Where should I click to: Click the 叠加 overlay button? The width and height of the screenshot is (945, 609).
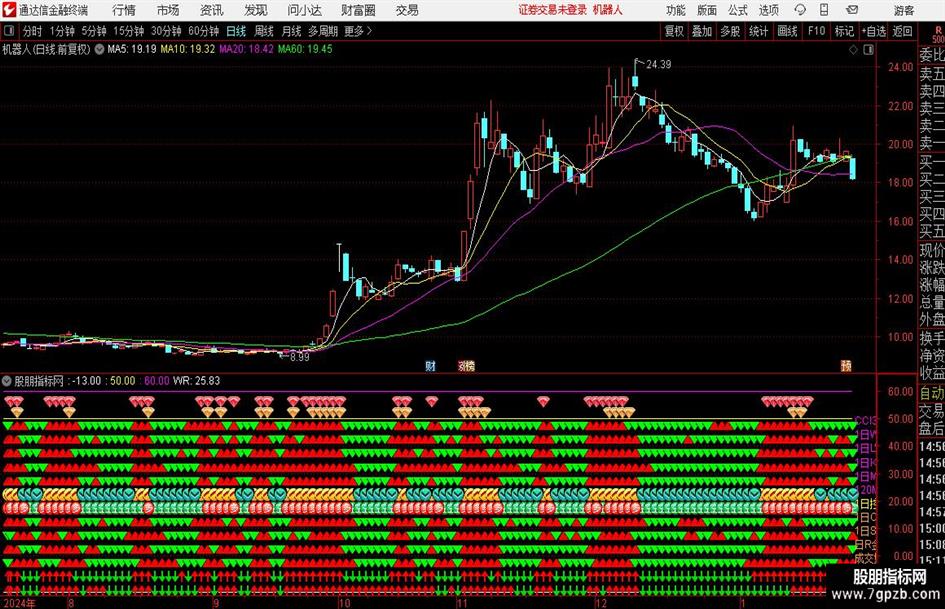pos(702,31)
